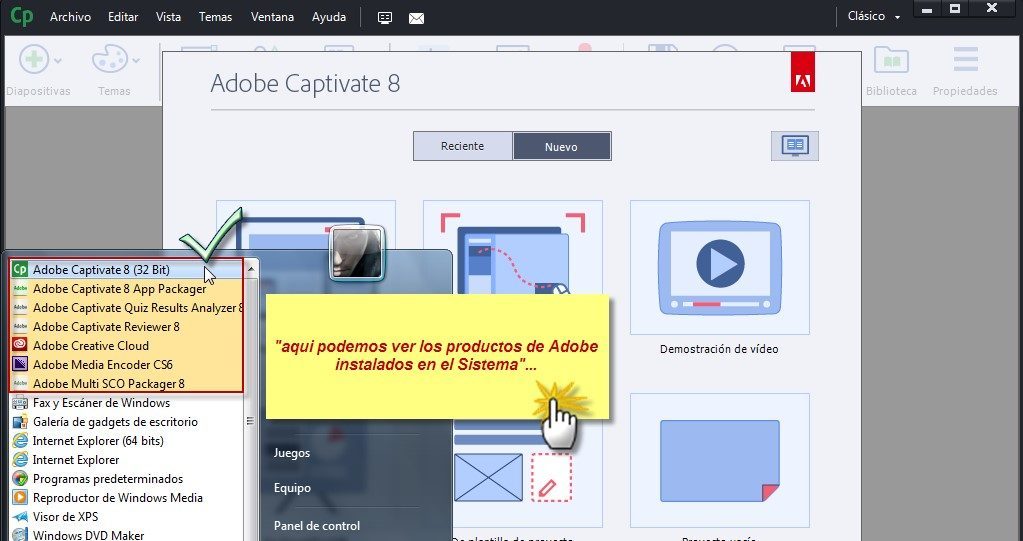
Task: Switch to the Reciente tab
Action: click(463, 146)
